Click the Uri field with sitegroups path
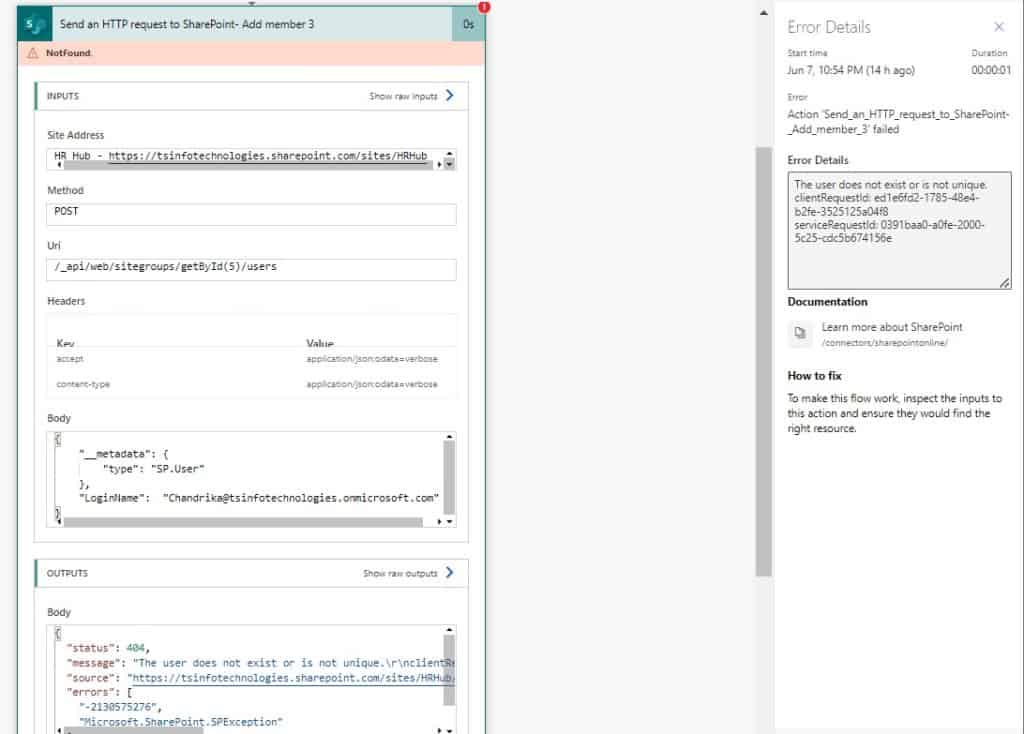The width and height of the screenshot is (1024, 734). click(251, 269)
